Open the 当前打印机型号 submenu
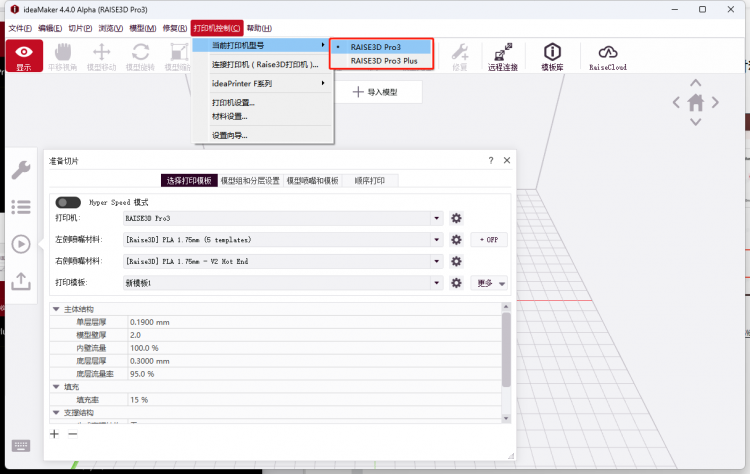The height and width of the screenshot is (474, 750). point(261,45)
